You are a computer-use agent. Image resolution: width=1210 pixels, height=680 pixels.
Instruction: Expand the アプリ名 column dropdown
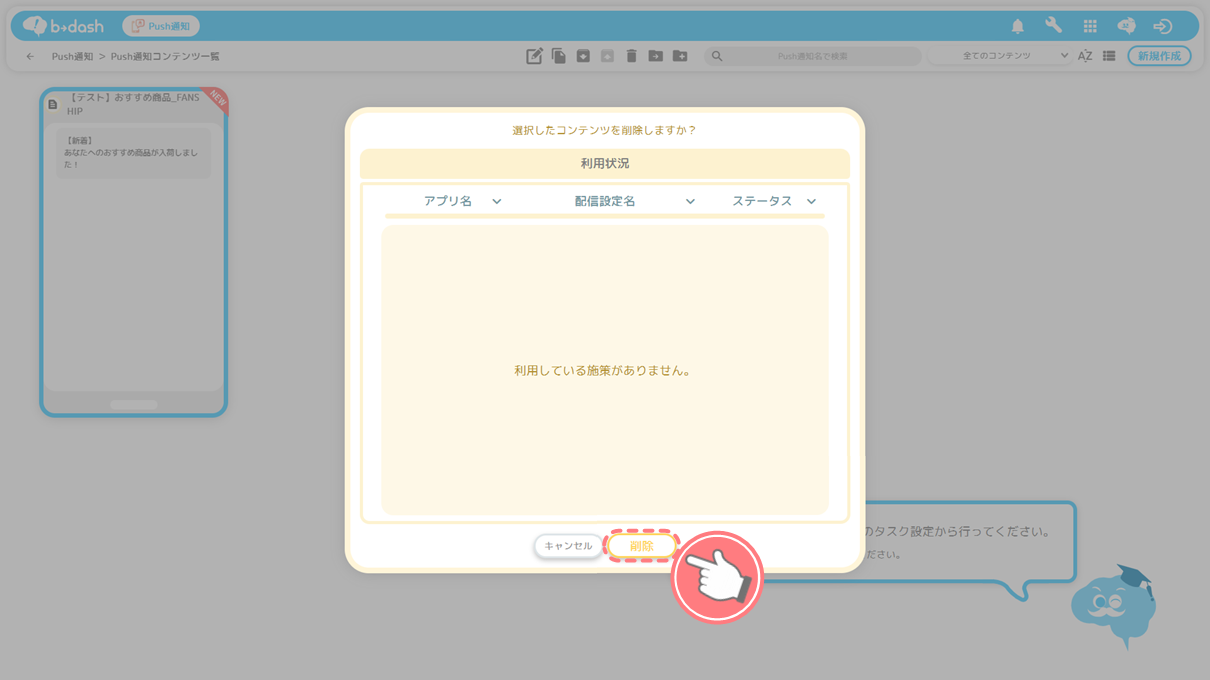click(496, 201)
